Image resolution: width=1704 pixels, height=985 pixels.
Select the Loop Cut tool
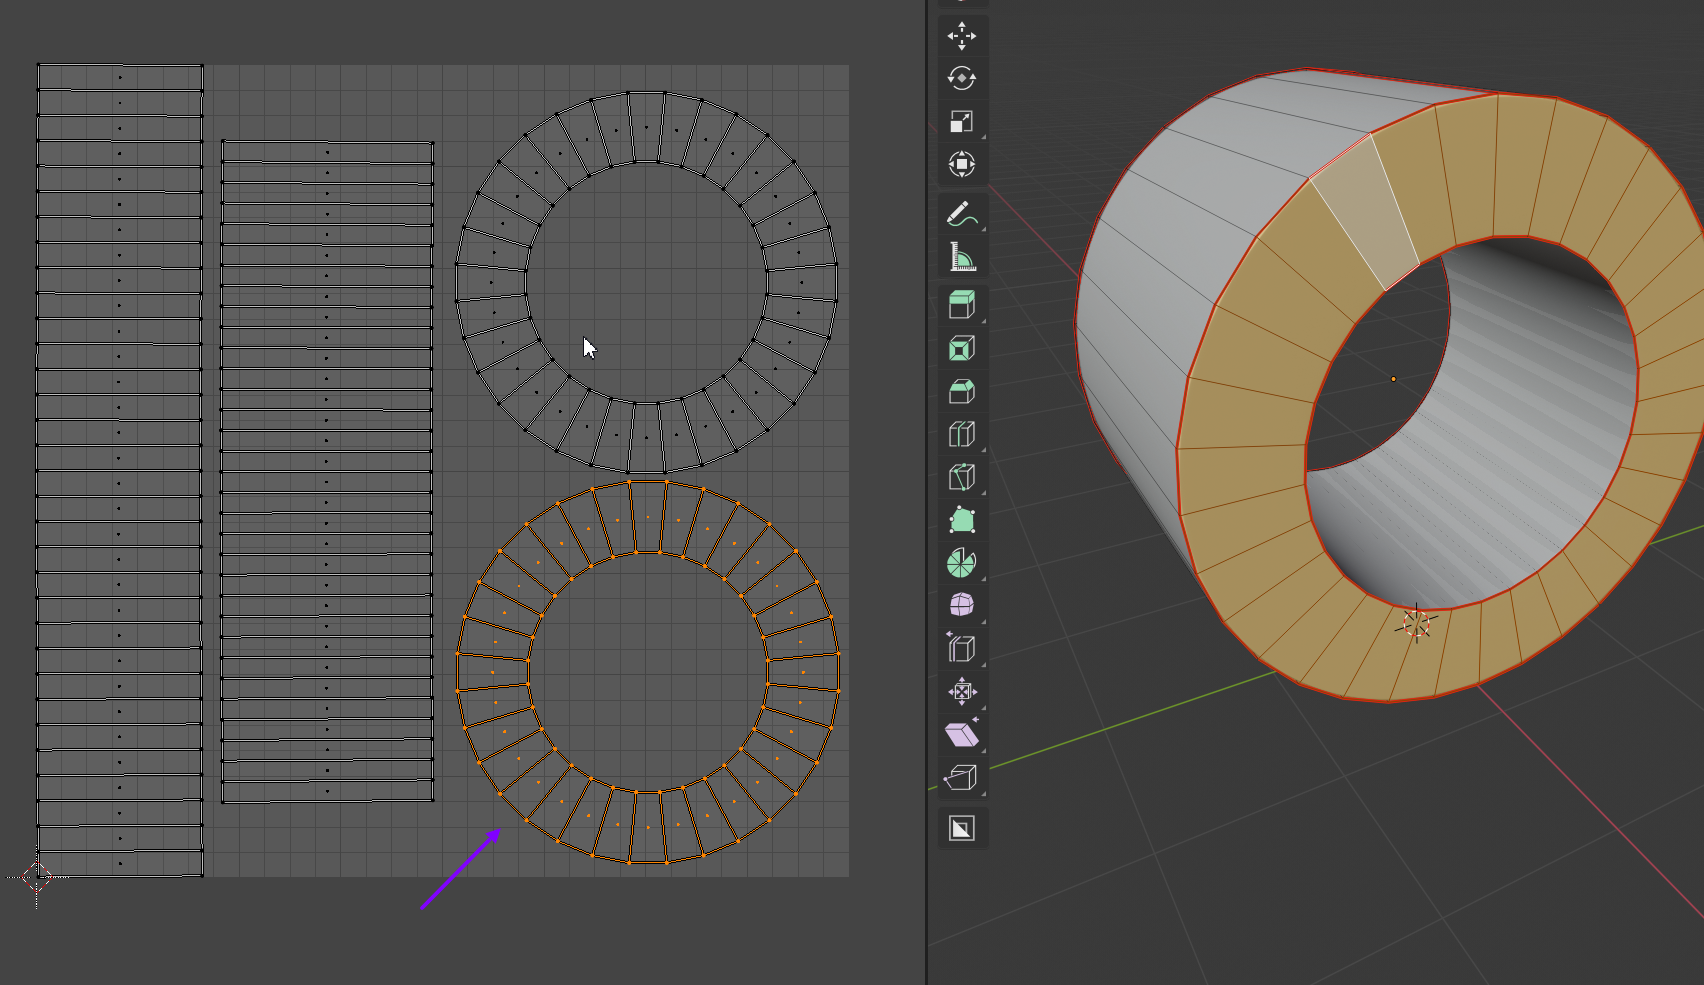[962, 434]
